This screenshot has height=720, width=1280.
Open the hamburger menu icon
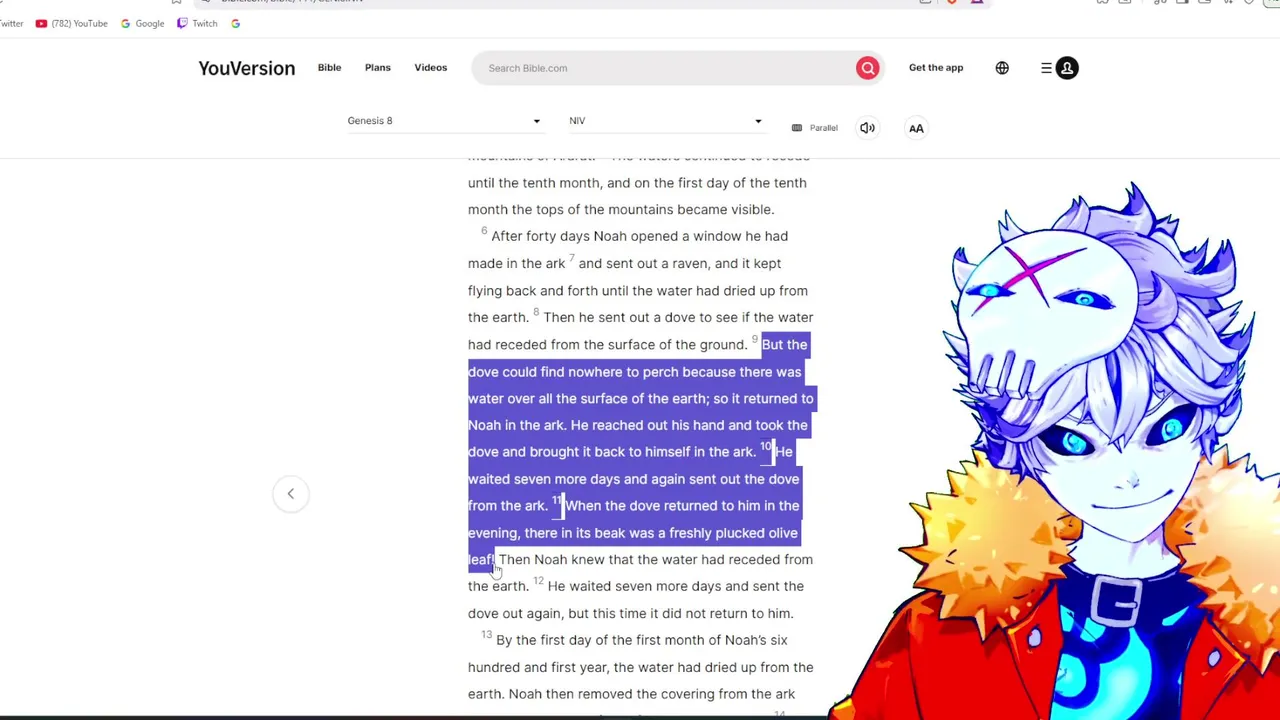[x=1046, y=68]
